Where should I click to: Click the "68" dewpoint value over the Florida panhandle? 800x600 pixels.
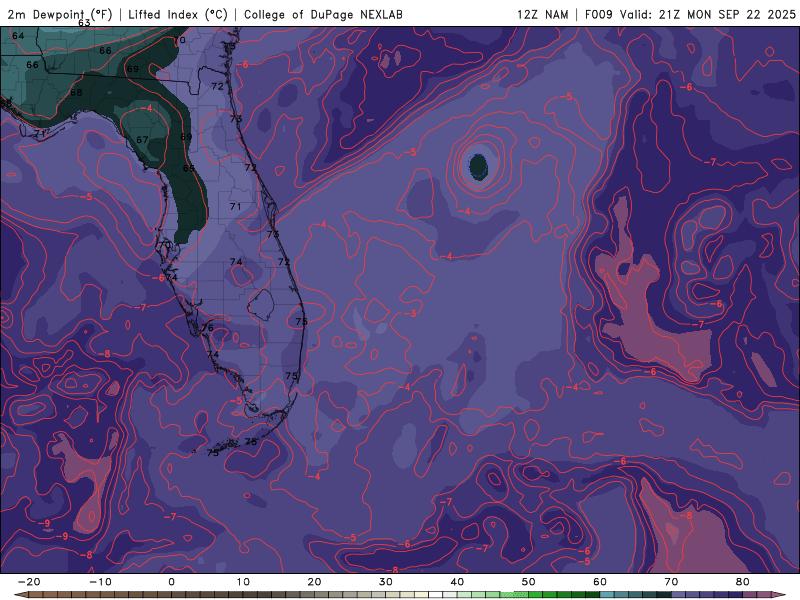coord(76,92)
